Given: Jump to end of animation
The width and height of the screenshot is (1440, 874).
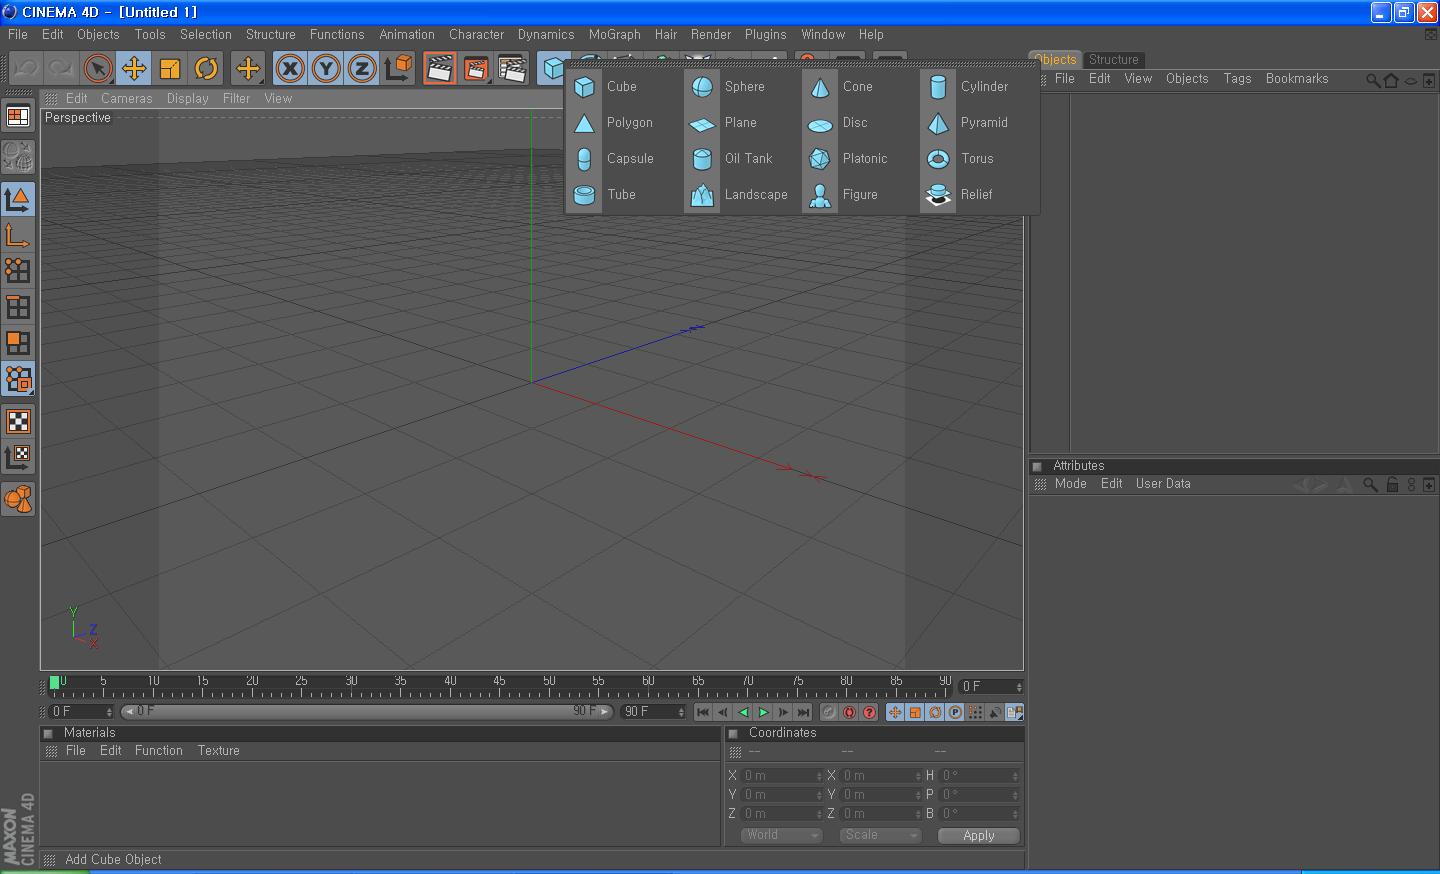Looking at the screenshot, I should (x=803, y=712).
